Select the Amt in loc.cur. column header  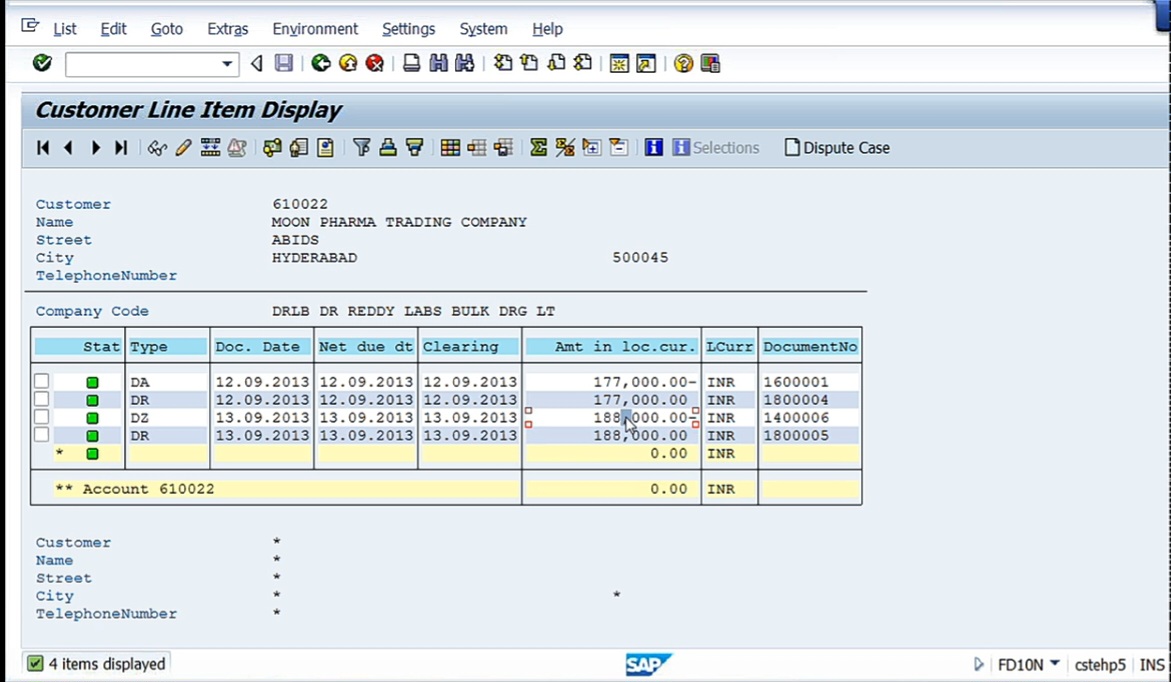(612, 347)
